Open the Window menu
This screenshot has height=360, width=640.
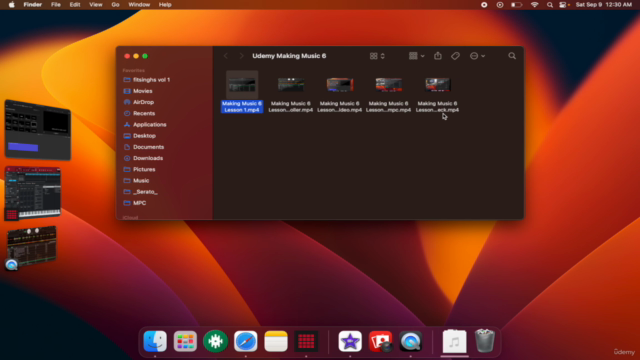pyautogui.click(x=139, y=5)
